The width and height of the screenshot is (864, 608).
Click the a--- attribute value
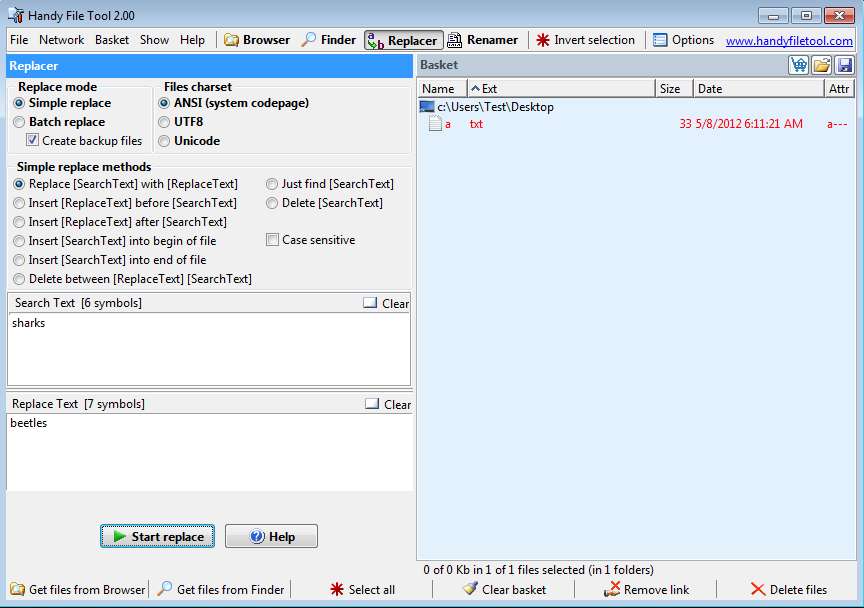click(837, 124)
